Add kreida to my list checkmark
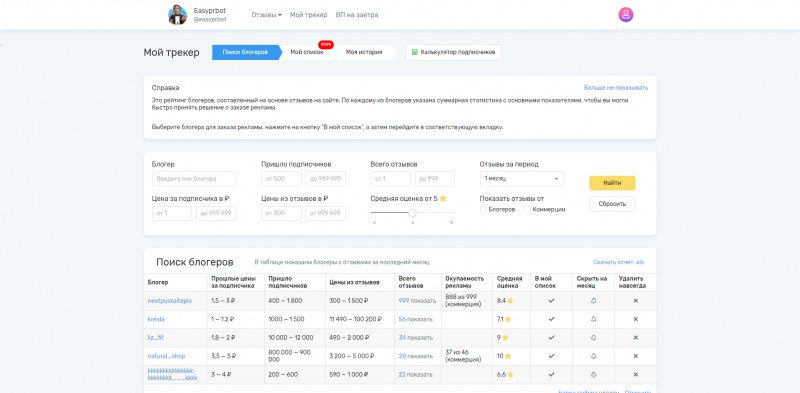800x393 pixels. 551,319
